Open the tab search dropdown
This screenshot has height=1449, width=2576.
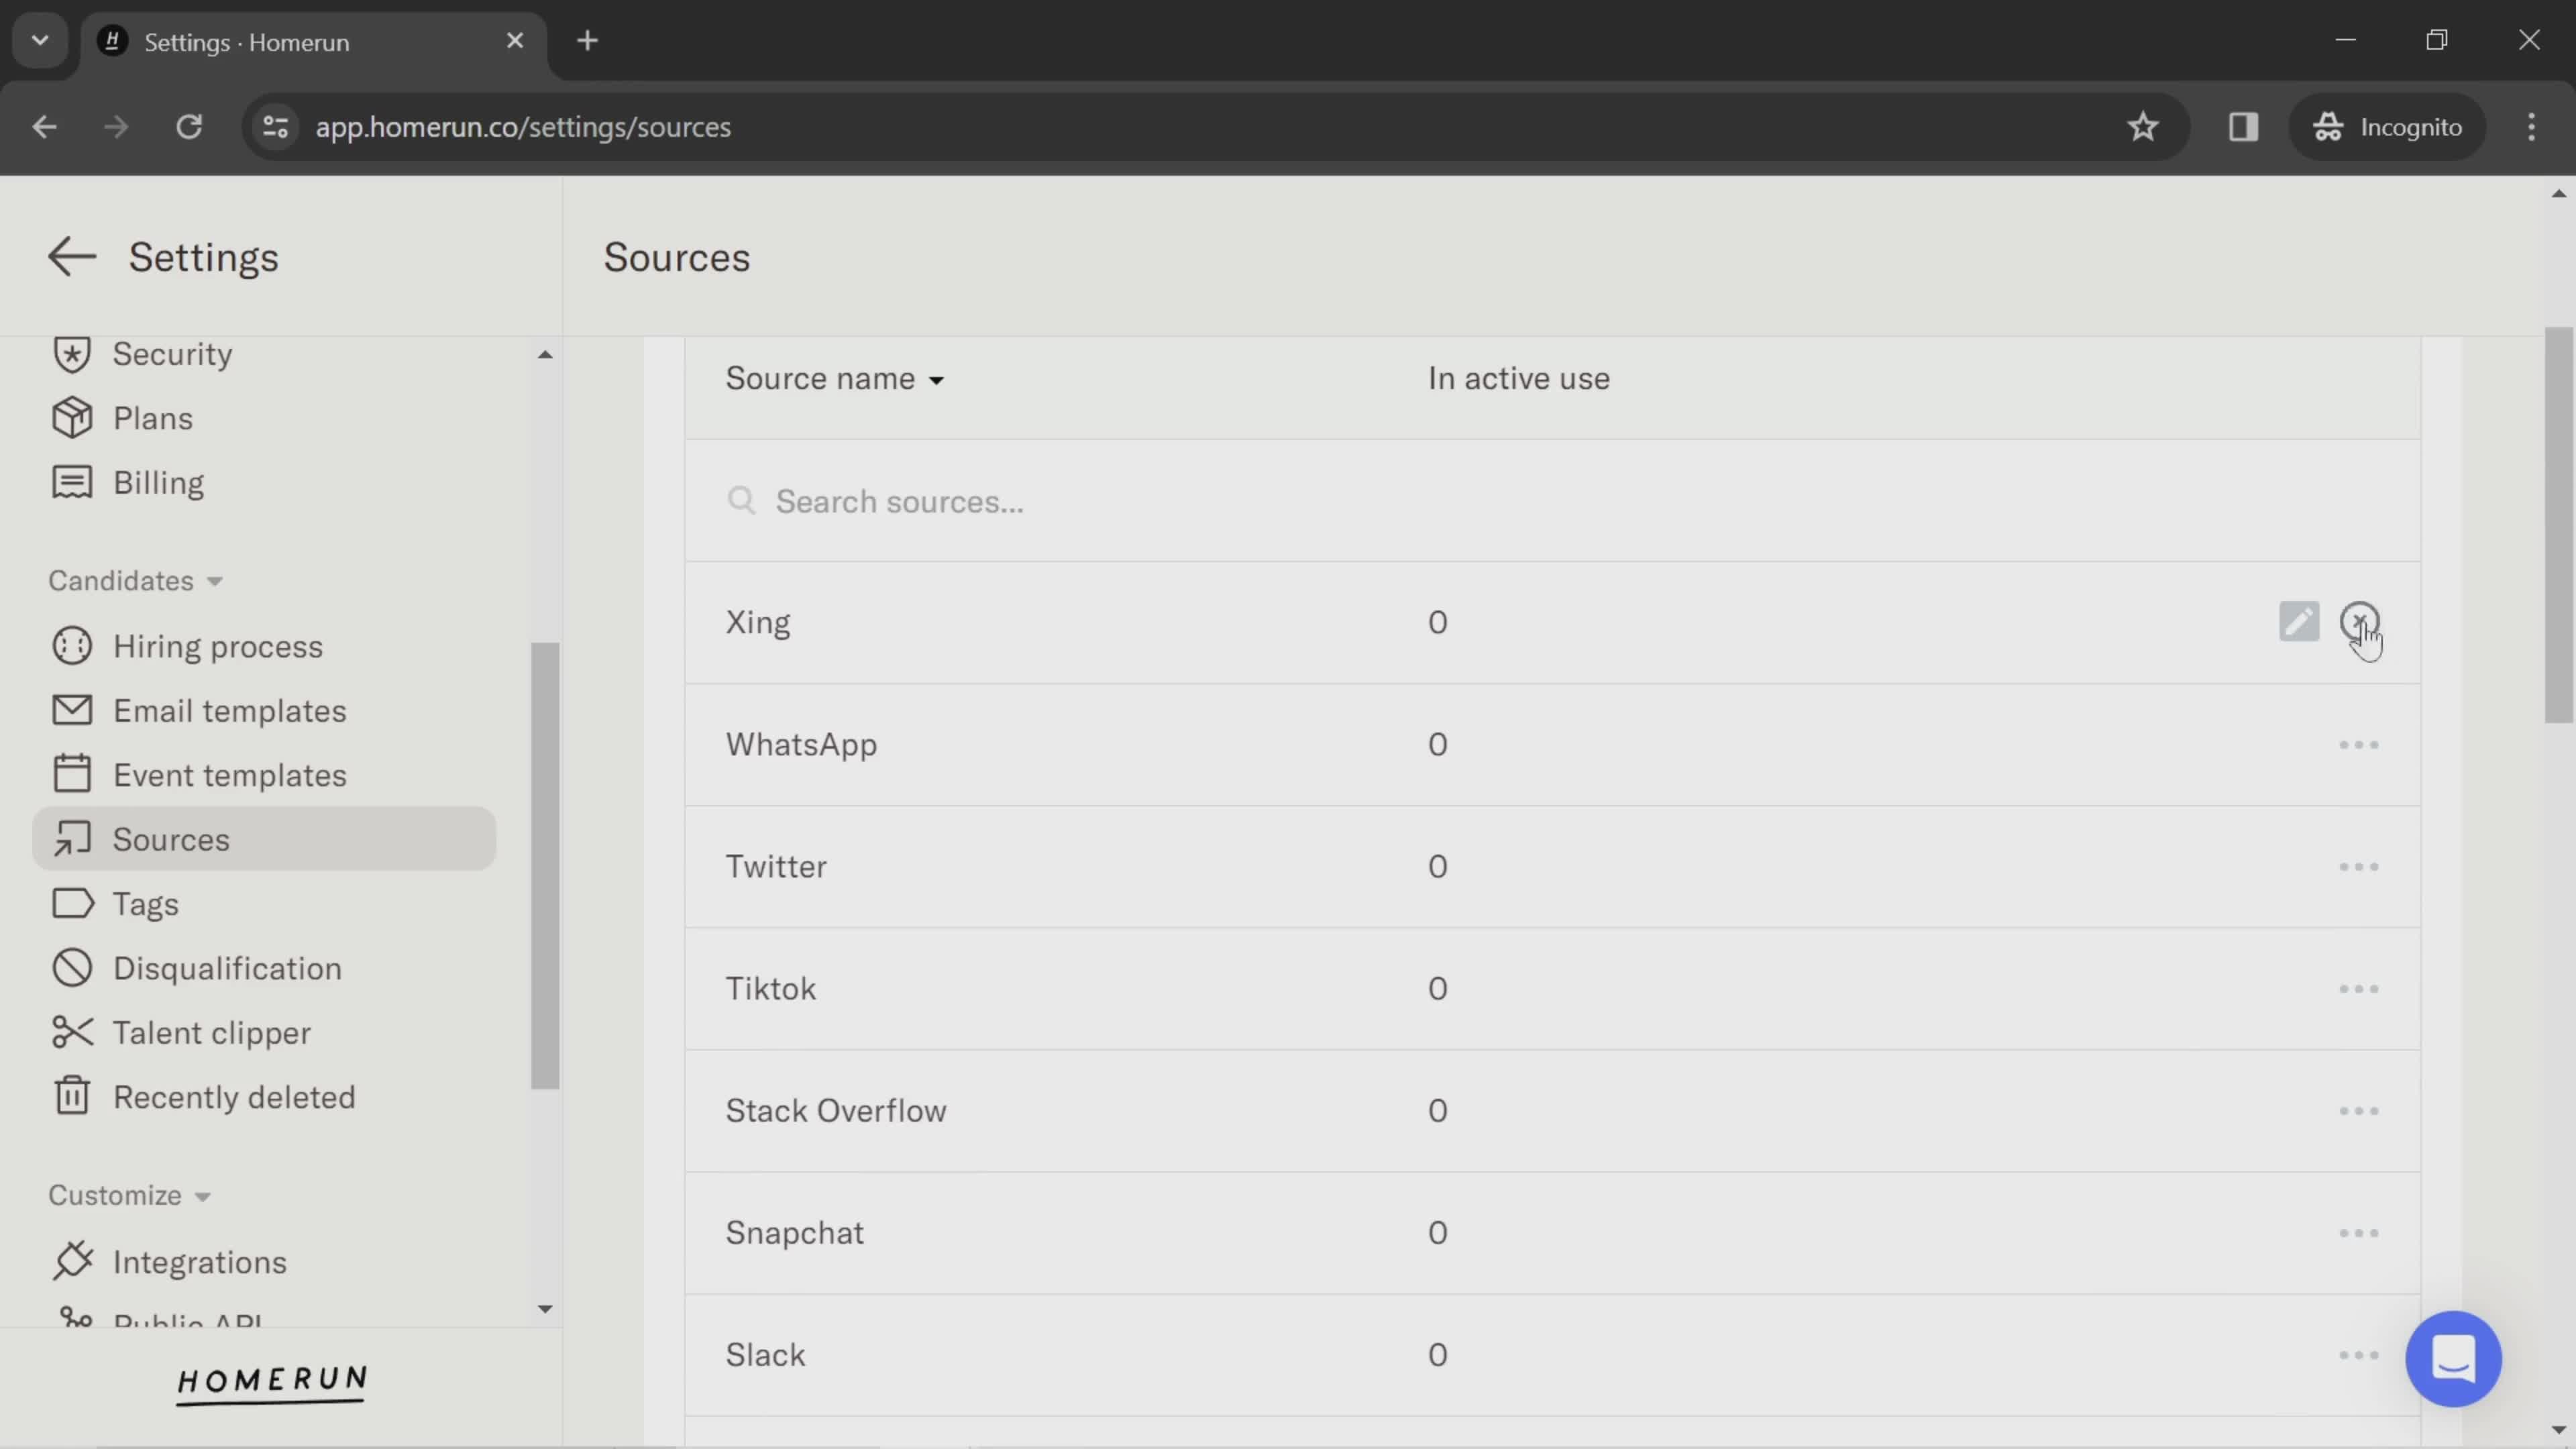point(40,41)
